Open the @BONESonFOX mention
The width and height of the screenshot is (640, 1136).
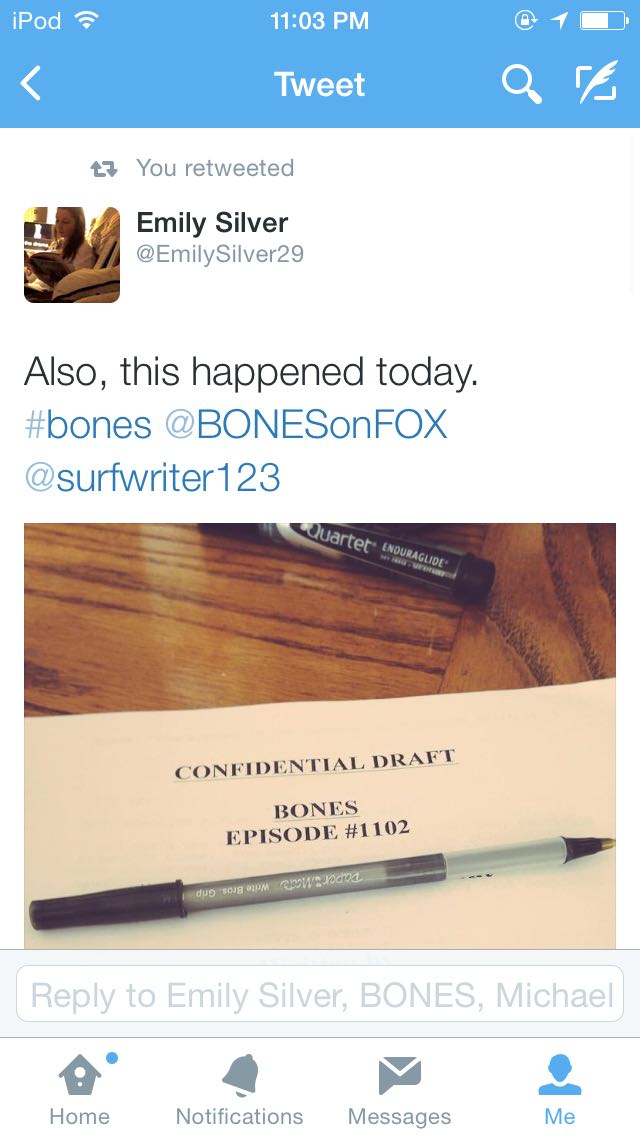coord(306,425)
